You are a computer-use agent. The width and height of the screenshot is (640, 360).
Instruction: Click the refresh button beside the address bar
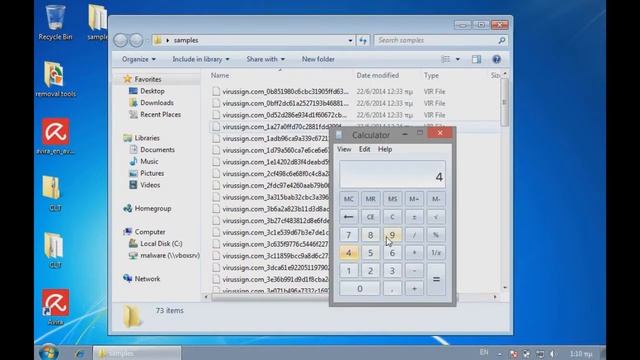362,40
